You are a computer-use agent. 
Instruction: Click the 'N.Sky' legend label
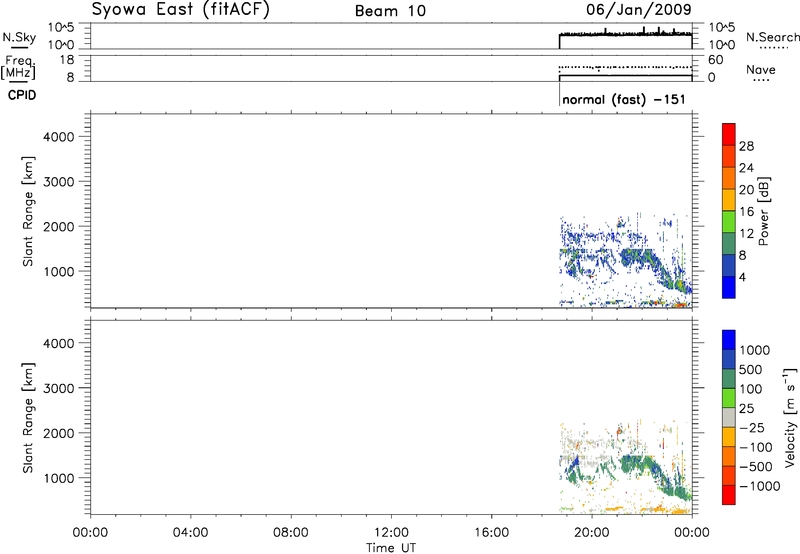coord(19,37)
